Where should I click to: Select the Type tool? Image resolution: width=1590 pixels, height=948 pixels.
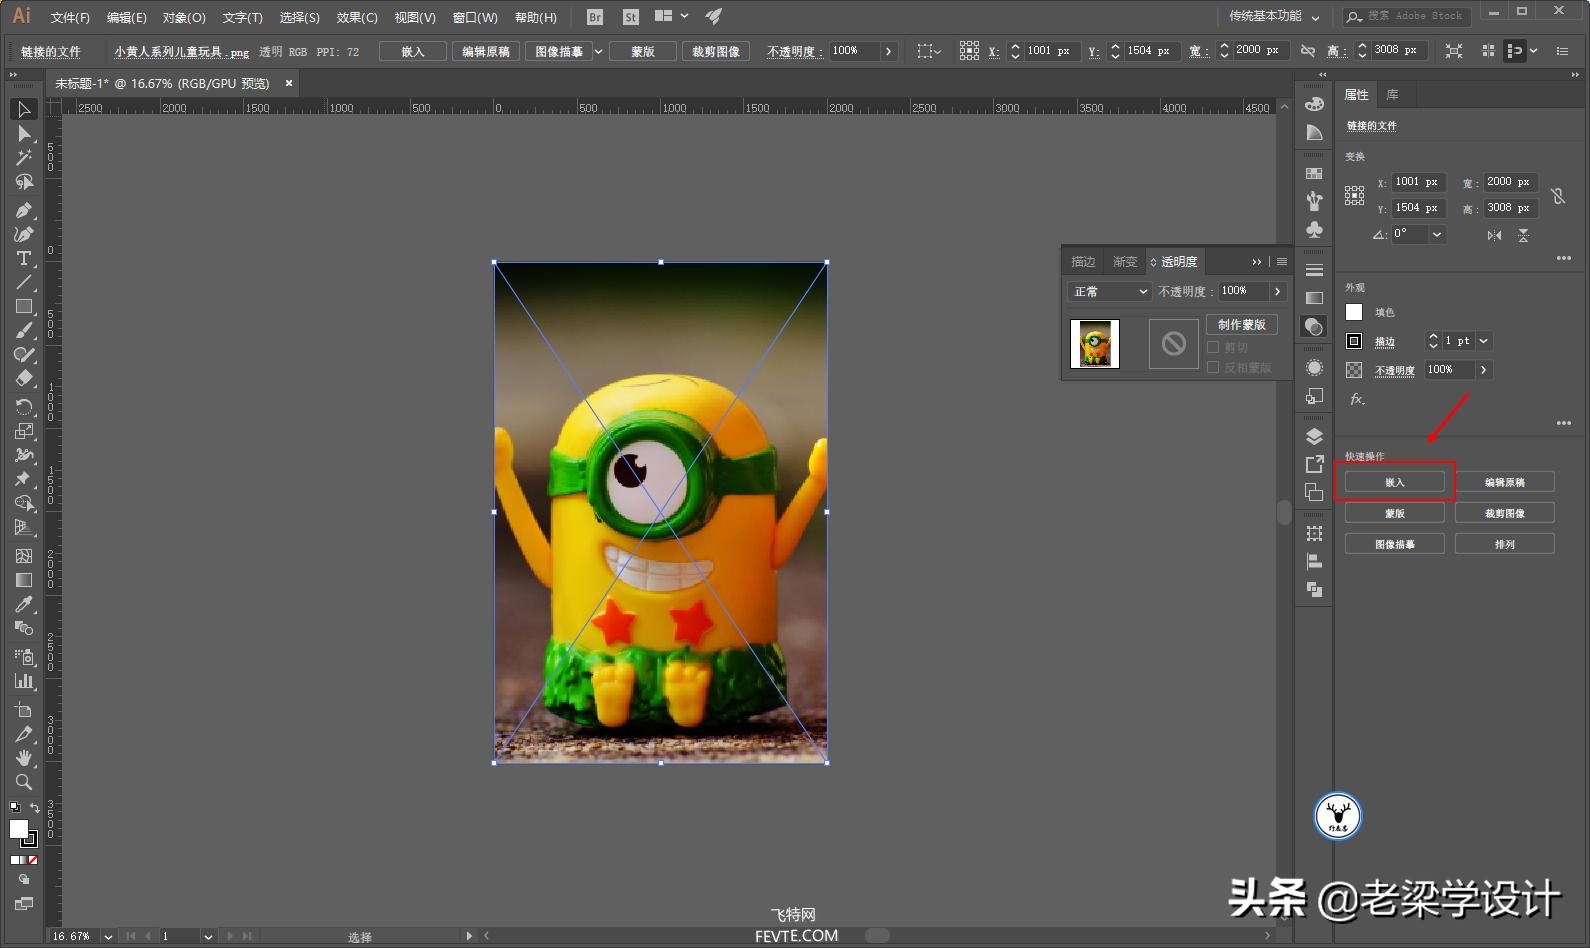[23, 258]
